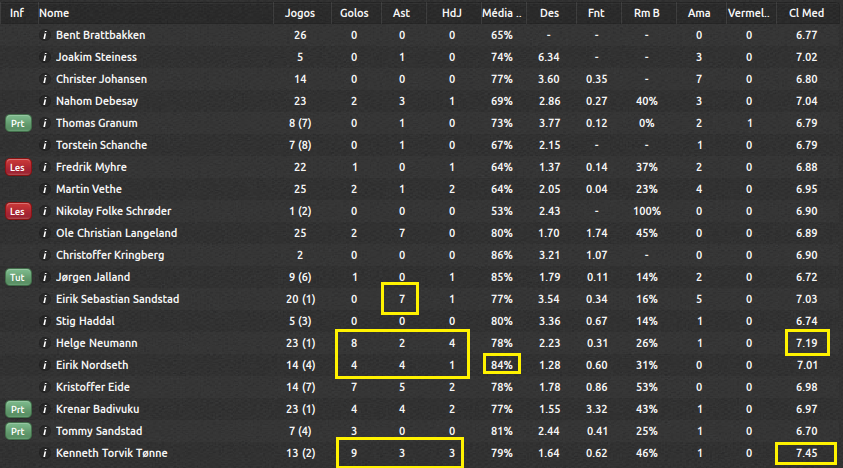Viewport: 843px width, 468px height.
Task: Click the Les injury badge for Fredrik Myhre
Action: pyautogui.click(x=17, y=167)
